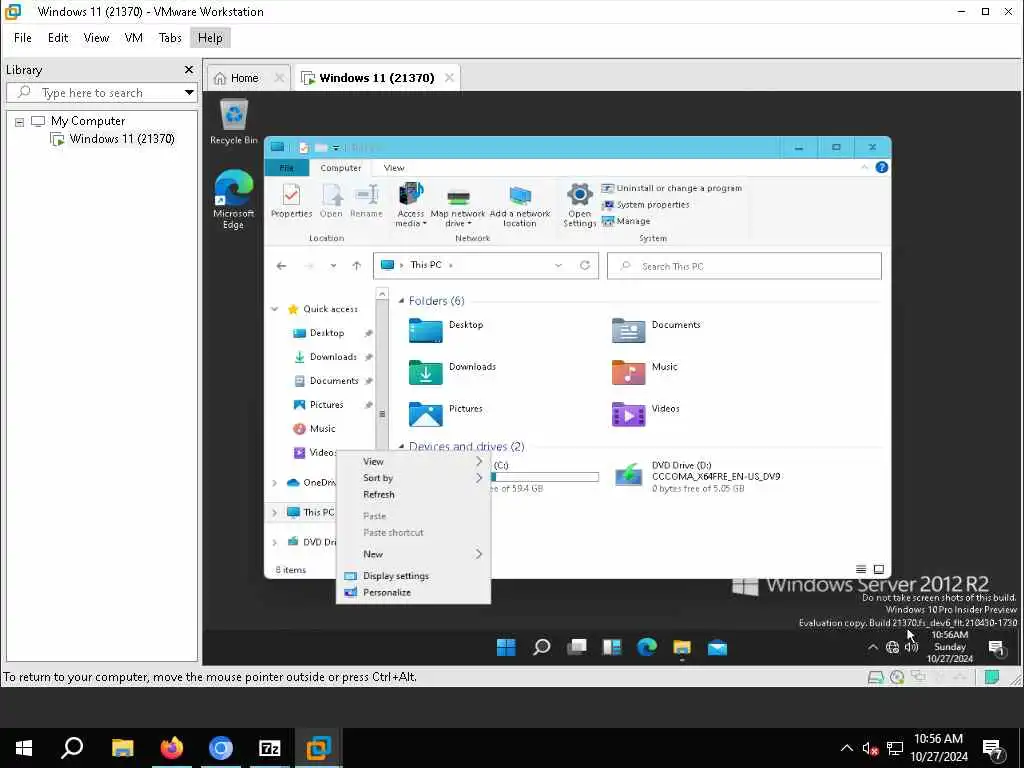The image size is (1024, 768).
Task: Open Access media ribbon option
Action: coord(410,205)
